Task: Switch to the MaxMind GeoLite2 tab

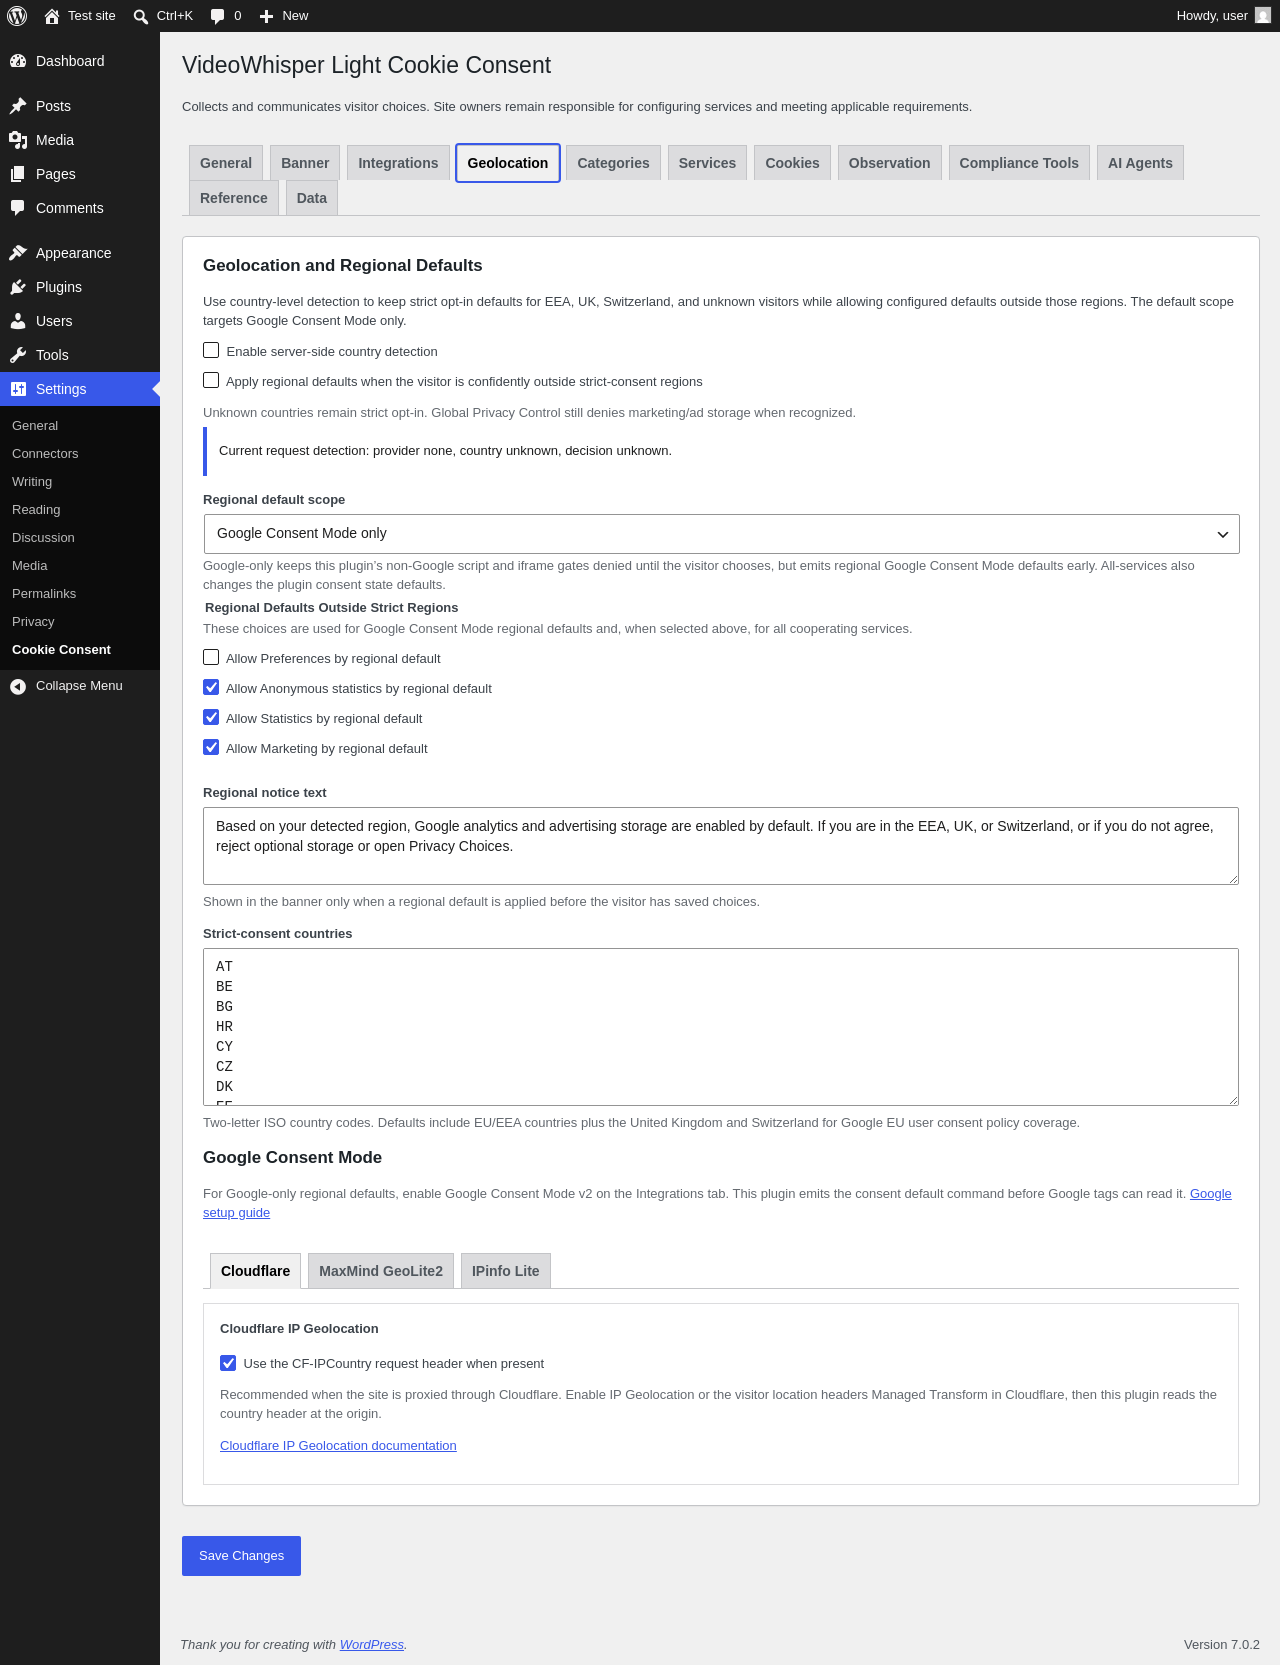Action: click(x=381, y=1271)
